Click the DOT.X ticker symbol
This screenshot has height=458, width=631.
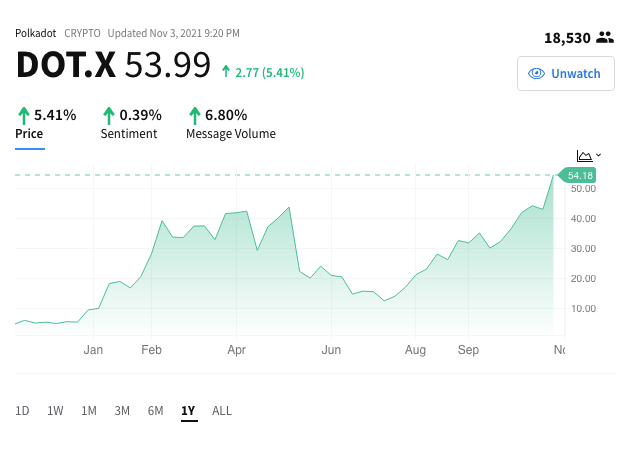click(66, 64)
